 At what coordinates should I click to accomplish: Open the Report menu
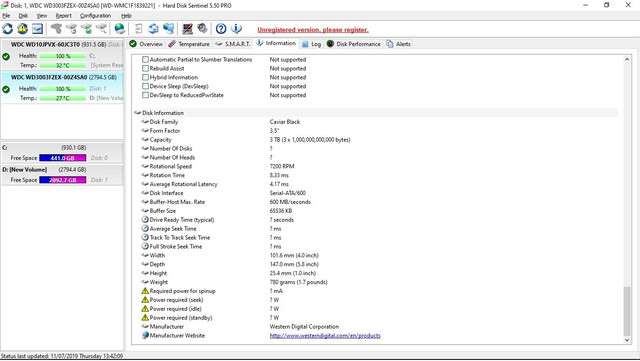click(64, 16)
